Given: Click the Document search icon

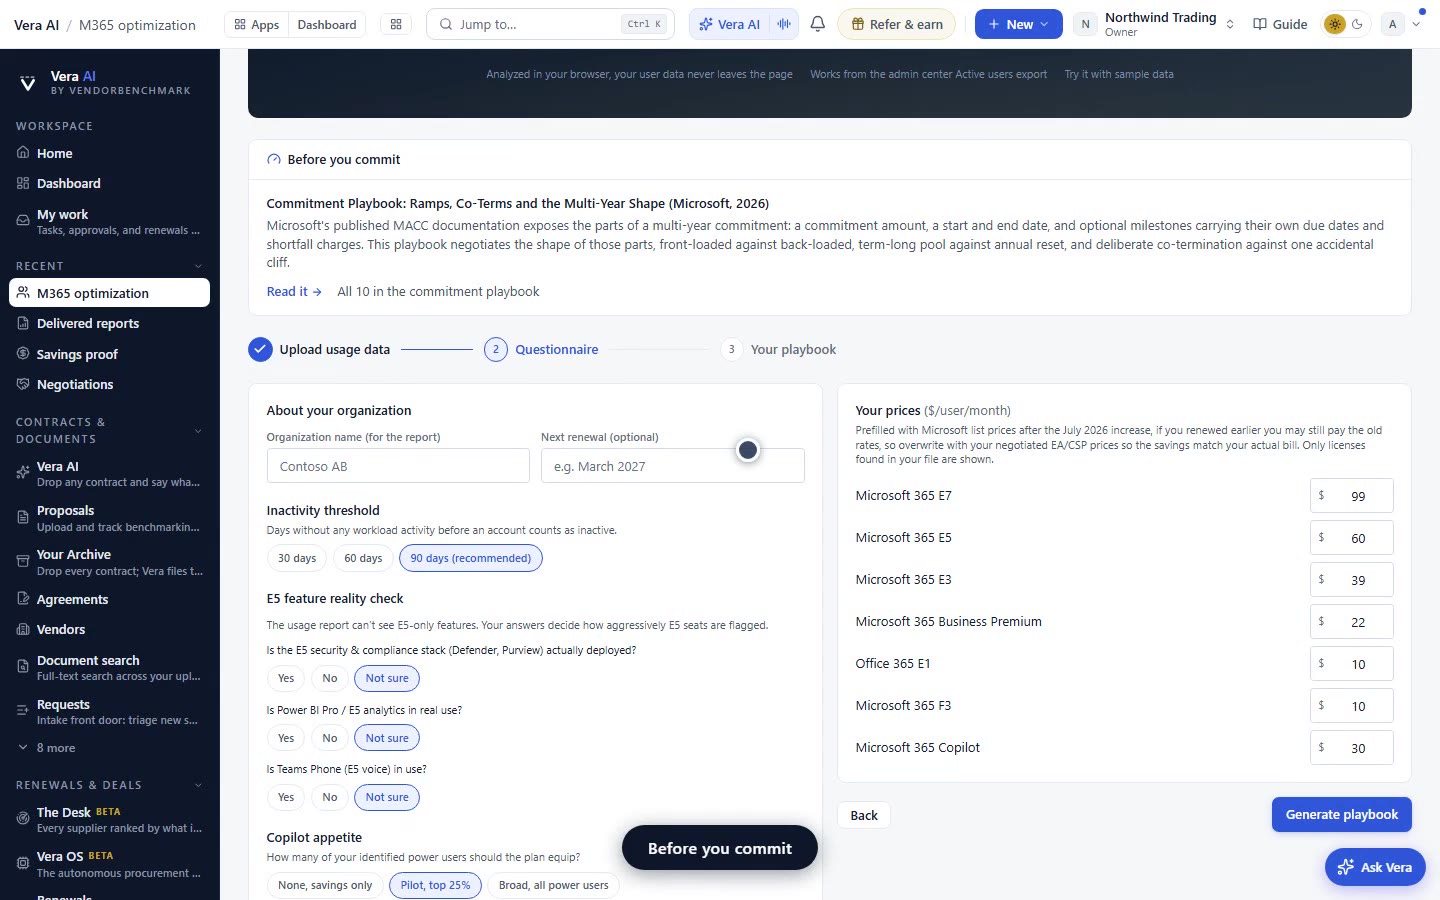Looking at the screenshot, I should (x=23, y=667).
